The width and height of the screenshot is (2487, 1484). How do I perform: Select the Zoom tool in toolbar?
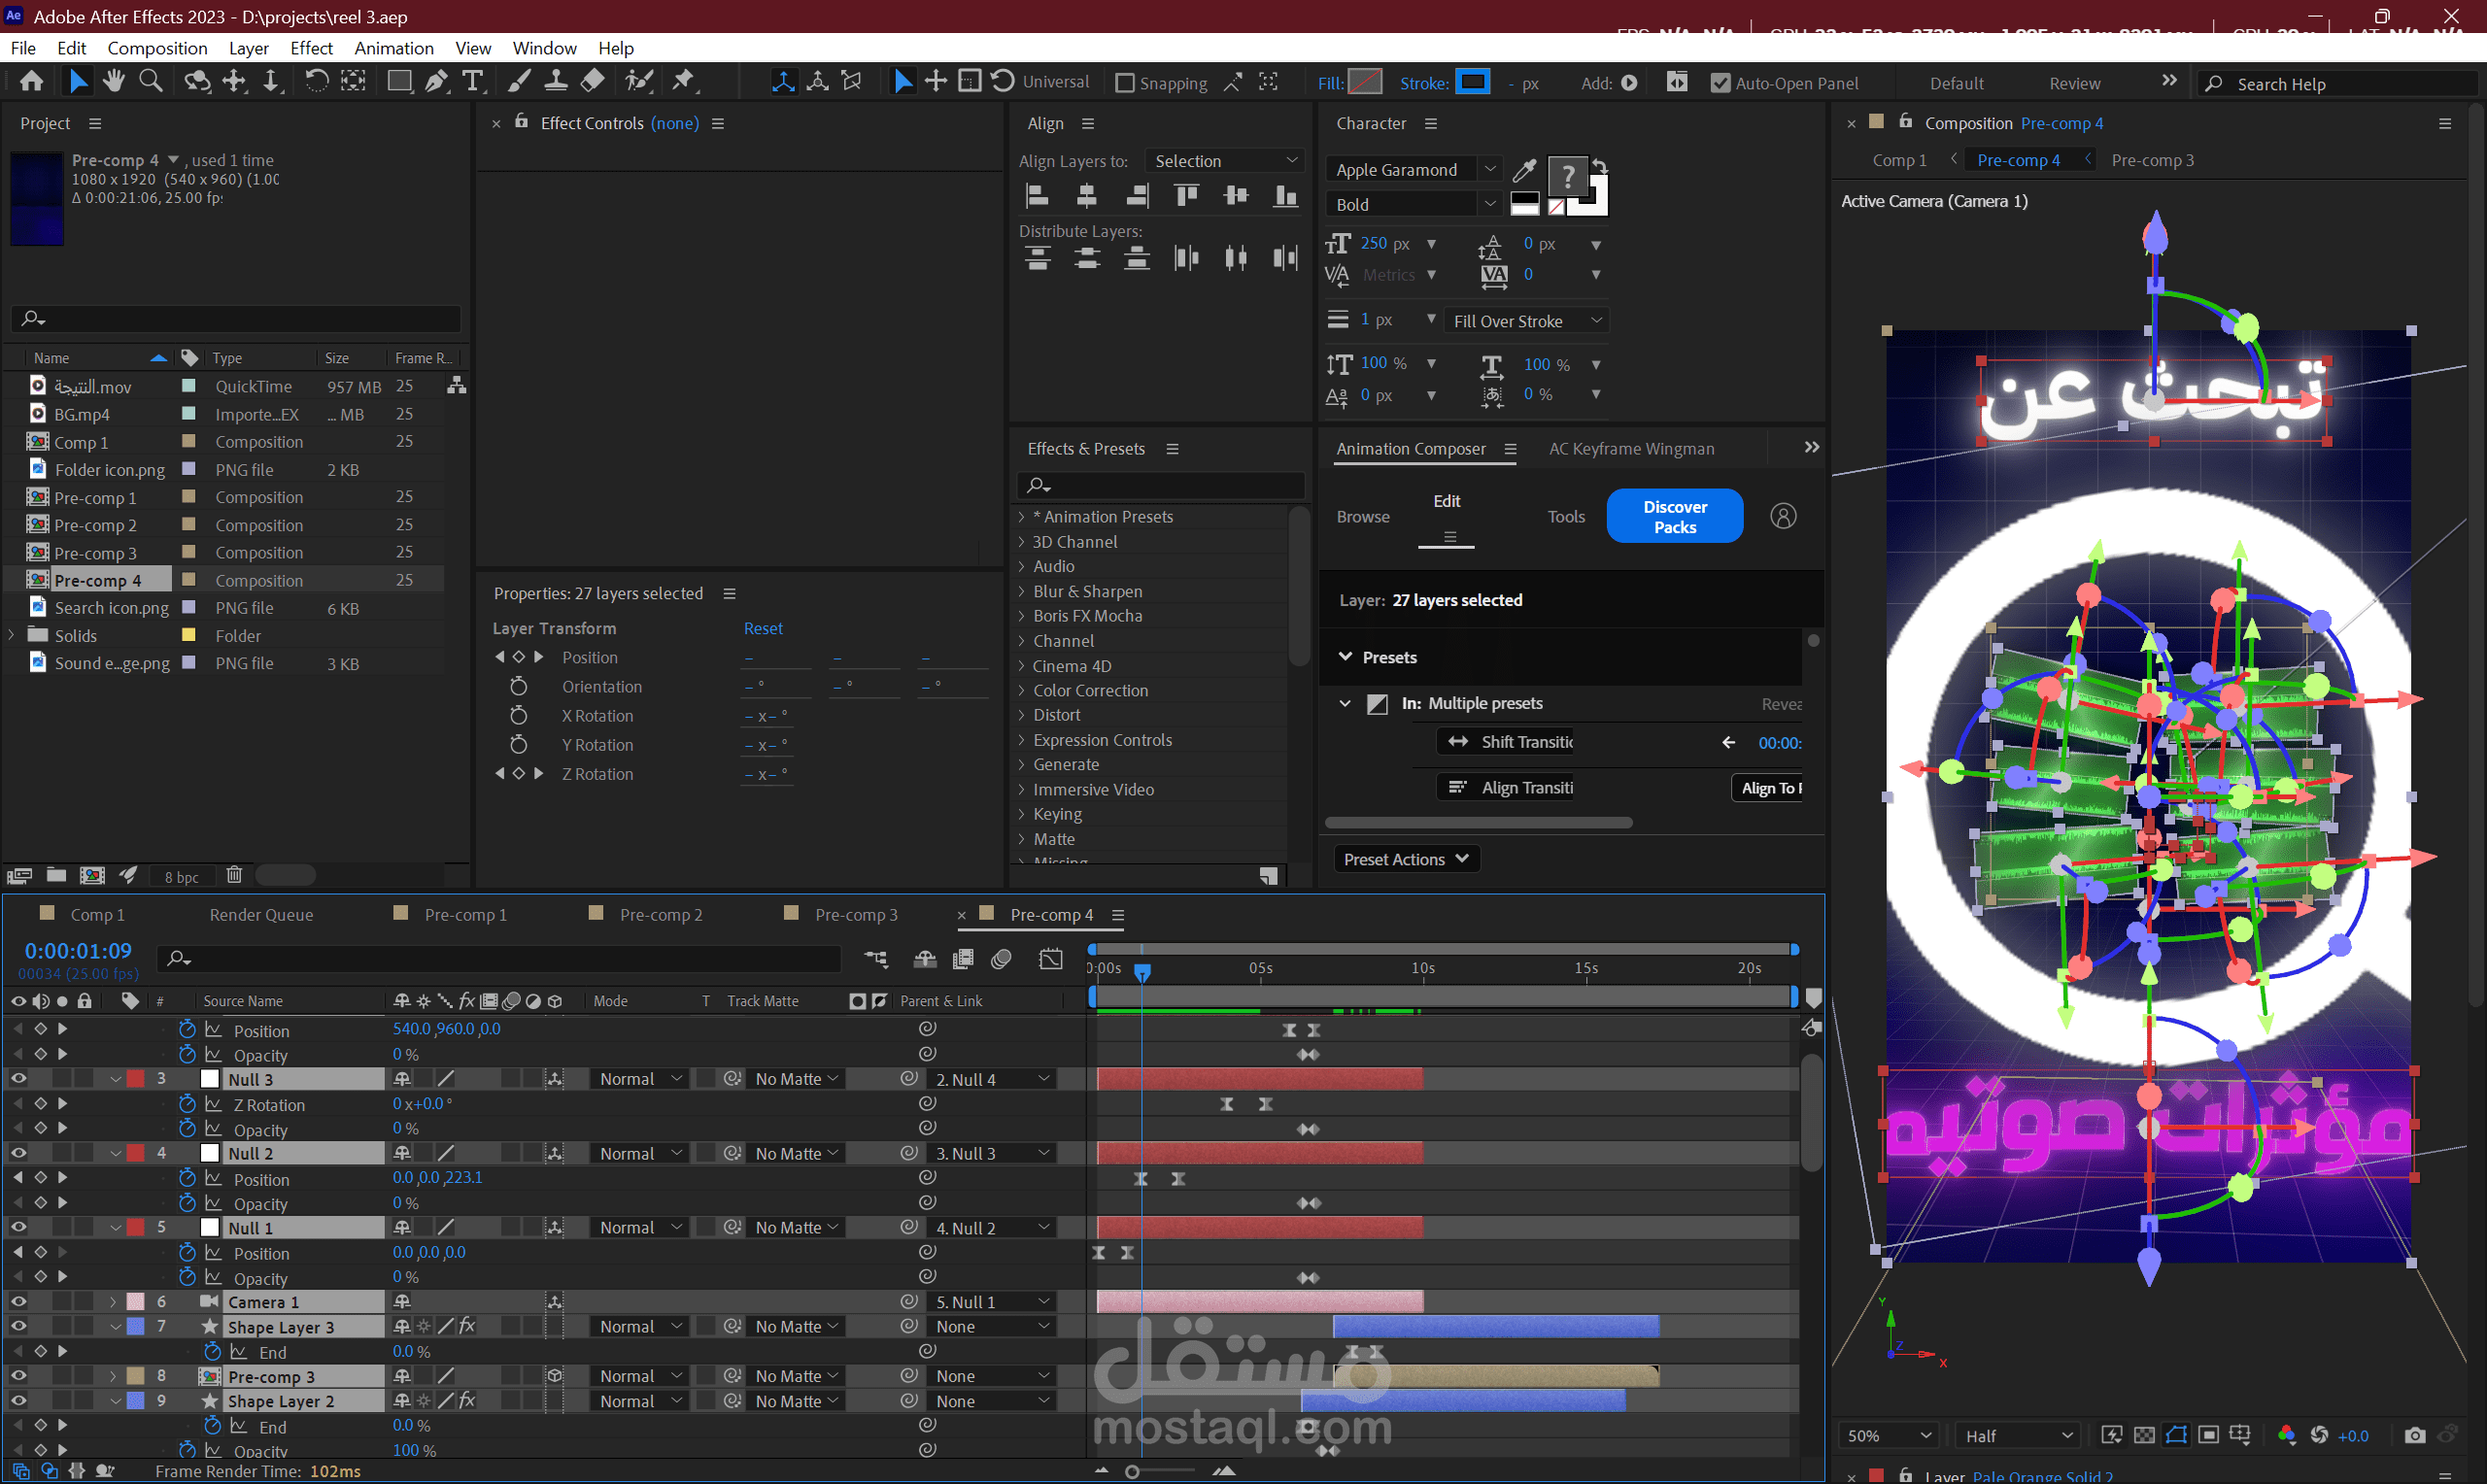click(150, 81)
